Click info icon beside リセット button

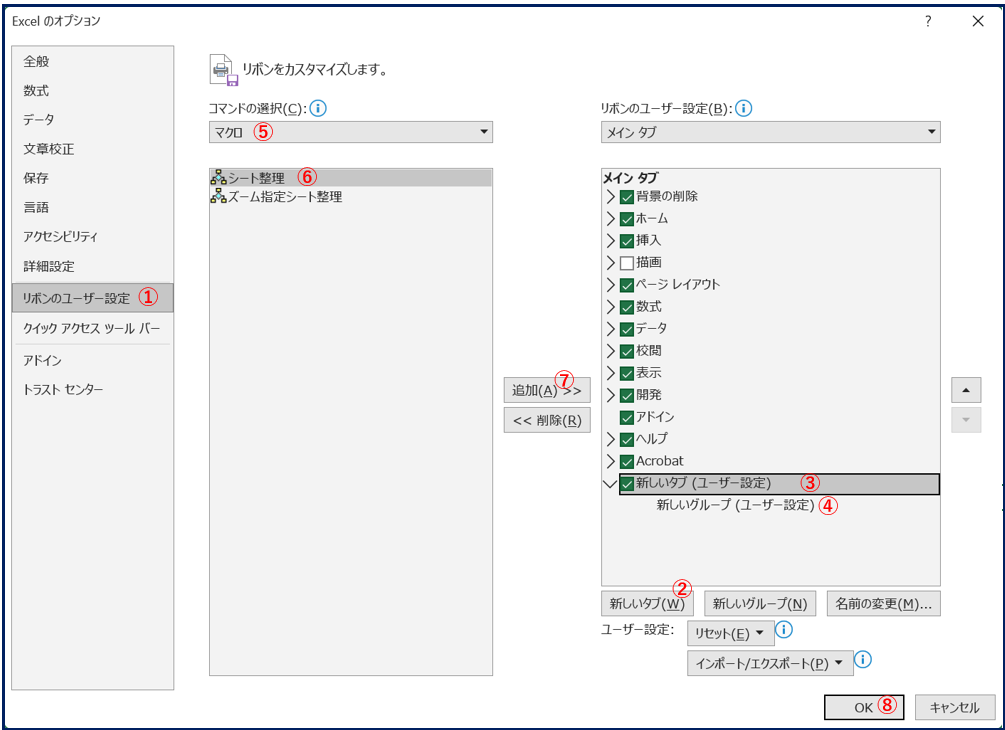click(x=784, y=630)
